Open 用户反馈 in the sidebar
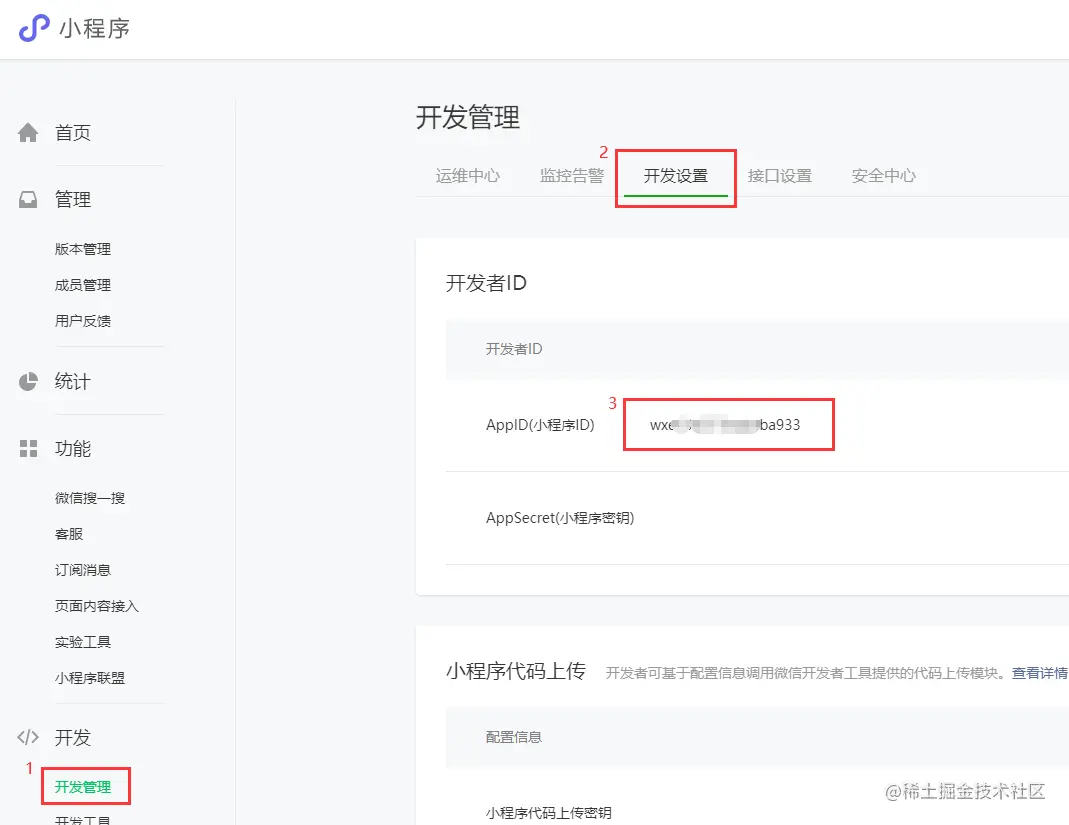 point(83,321)
